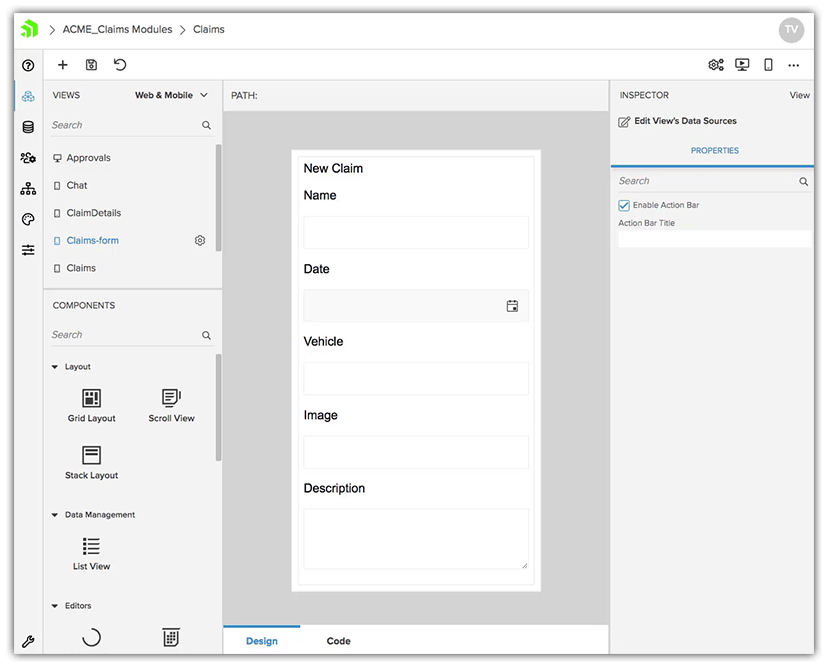Open Claims-form settings gear

200,241
